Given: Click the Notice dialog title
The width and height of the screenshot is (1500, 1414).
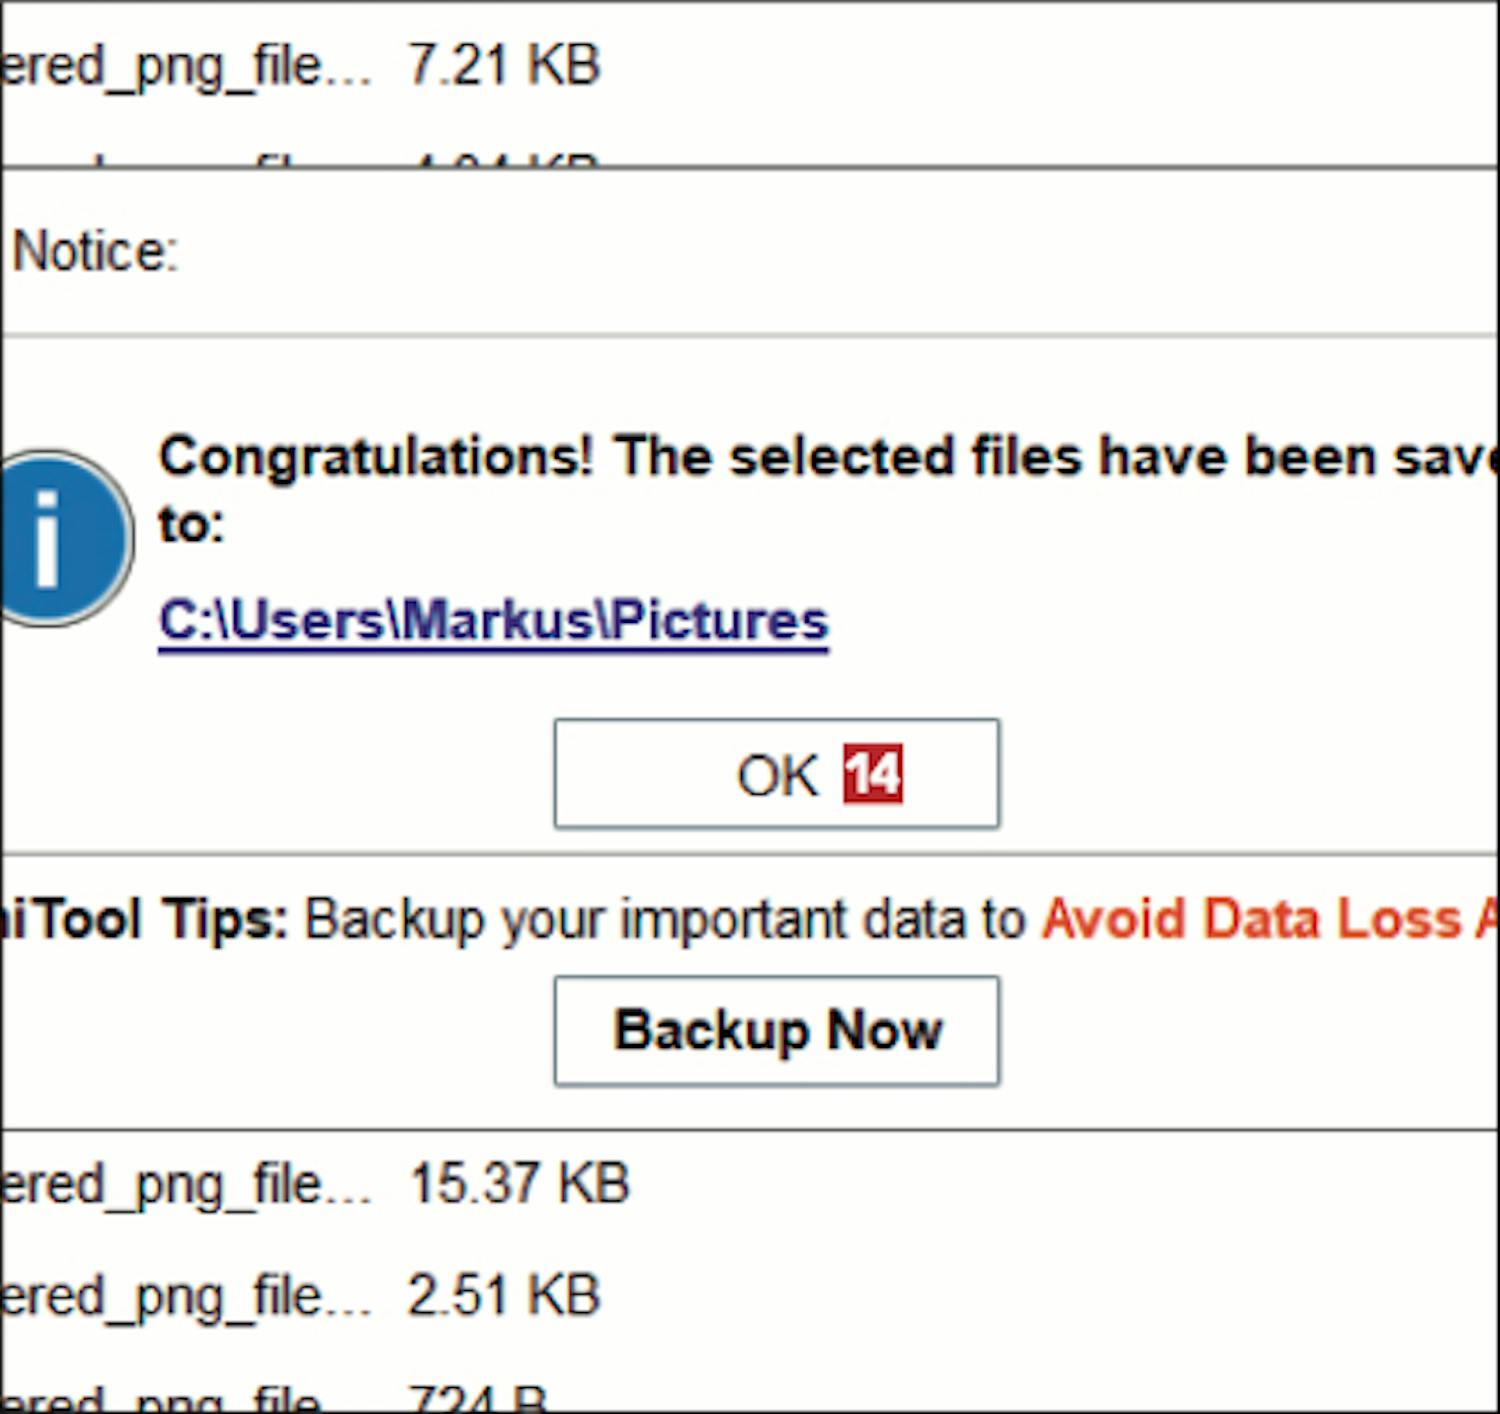Looking at the screenshot, I should tap(95, 251).
